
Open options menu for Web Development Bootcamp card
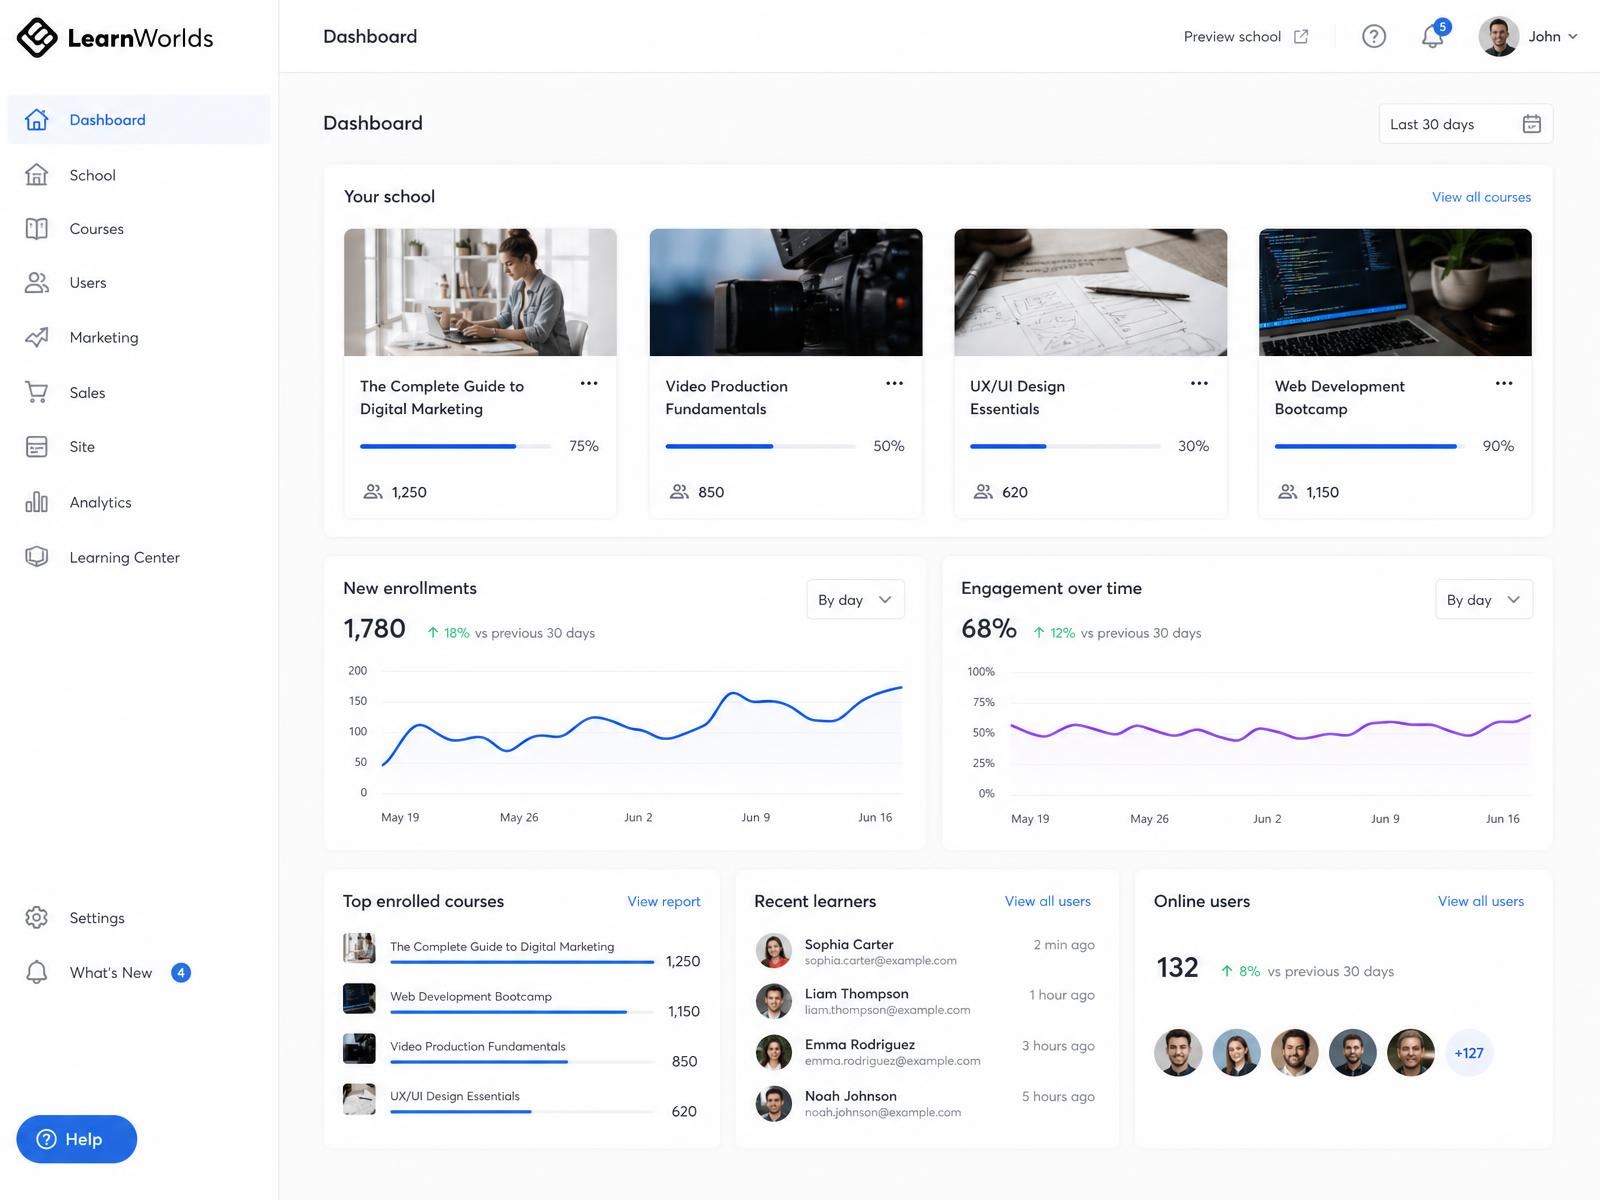tap(1504, 383)
